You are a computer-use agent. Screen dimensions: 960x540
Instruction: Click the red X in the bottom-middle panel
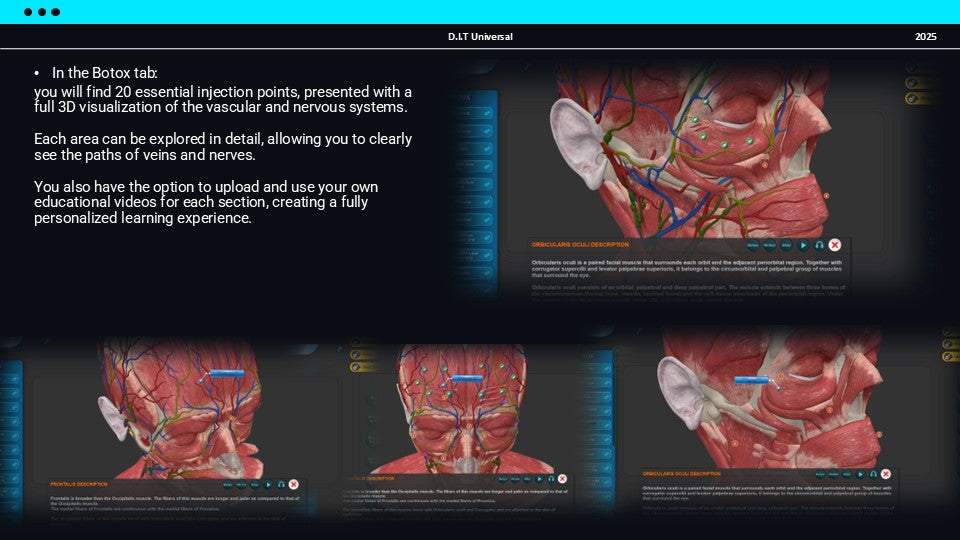pos(563,479)
